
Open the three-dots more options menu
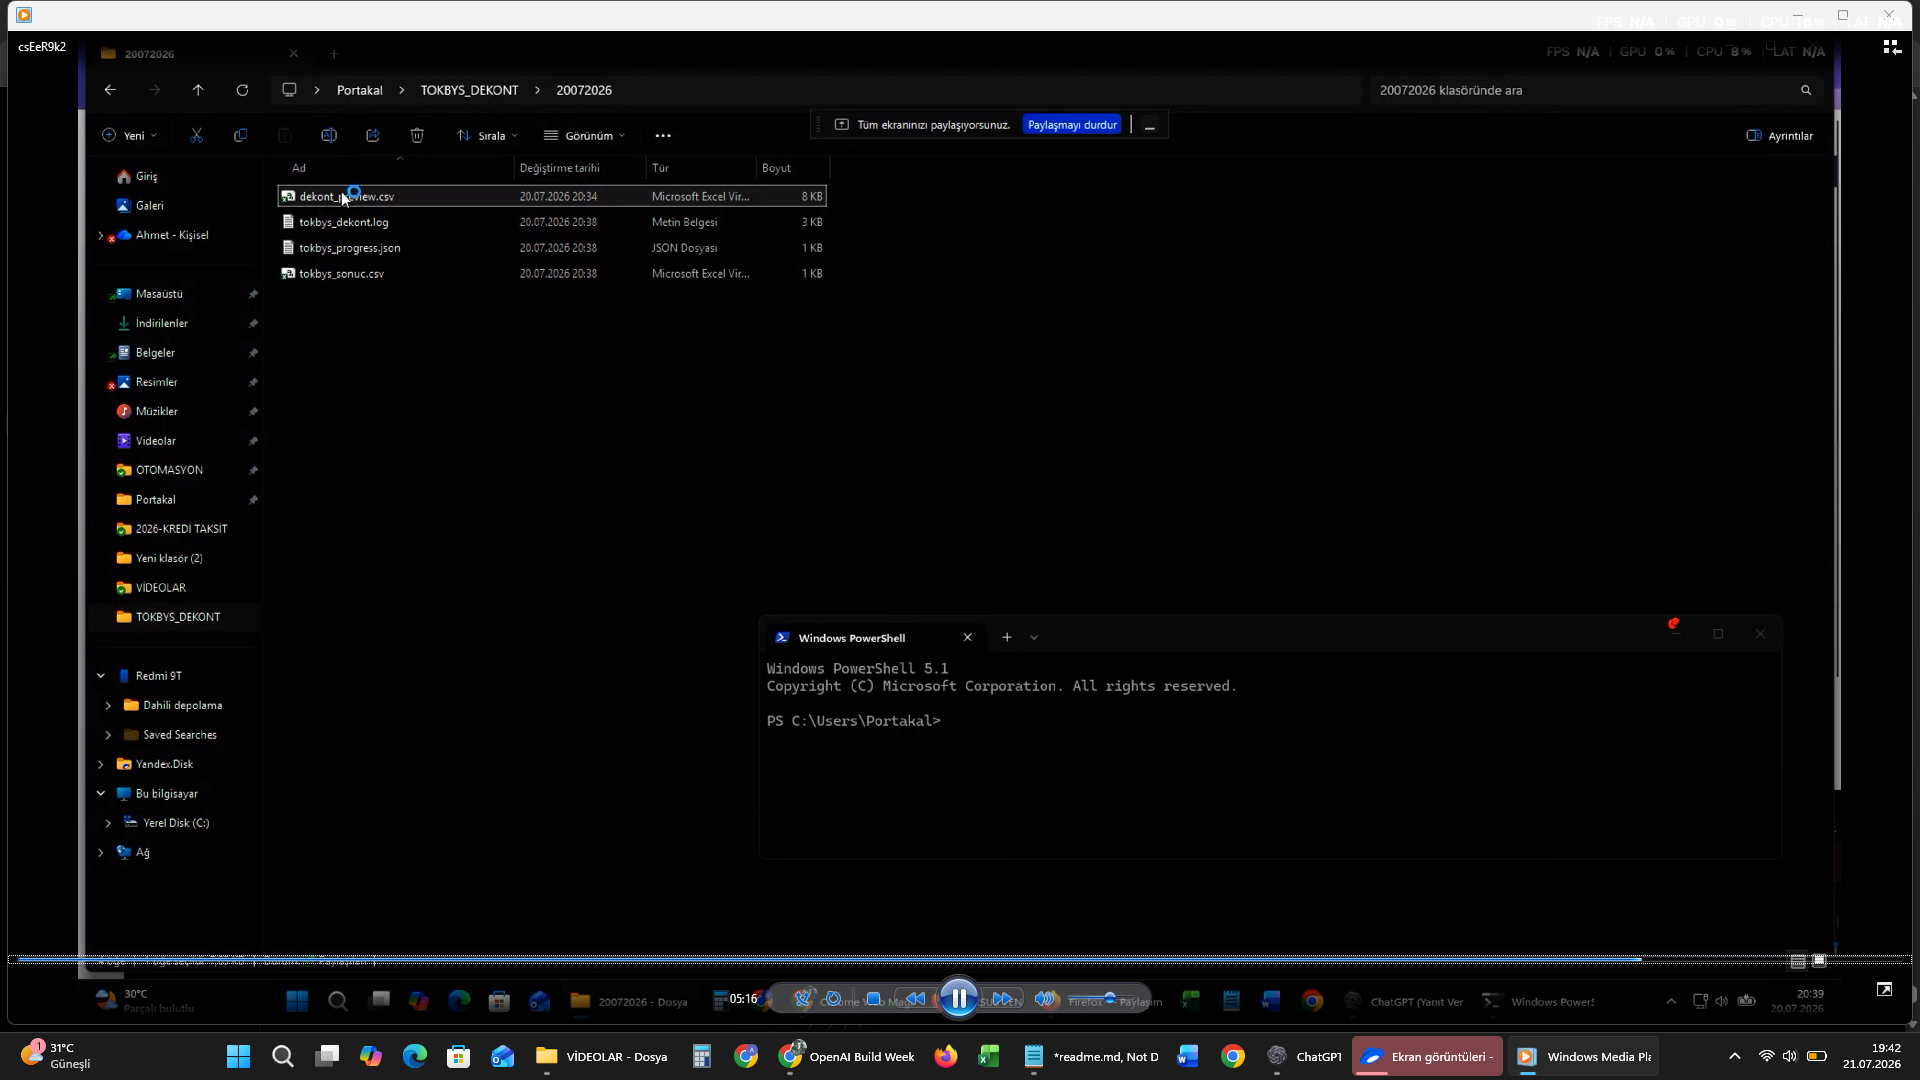pyautogui.click(x=663, y=135)
